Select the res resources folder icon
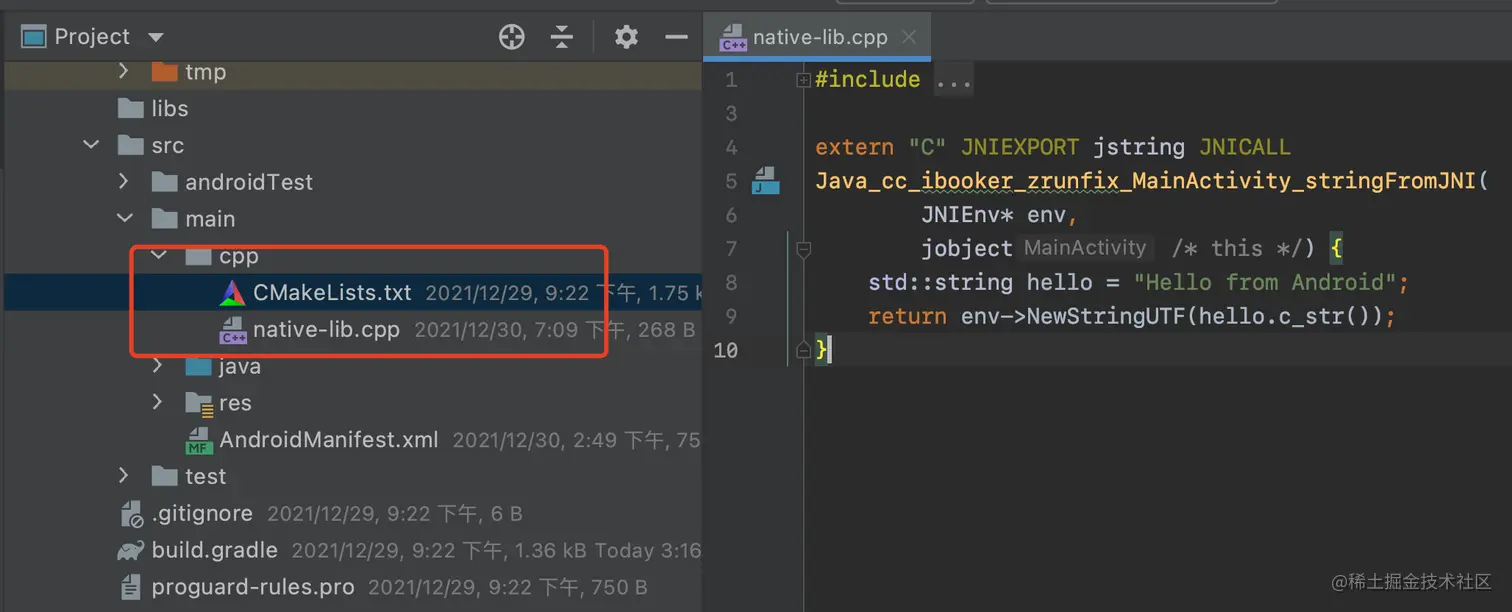The height and width of the screenshot is (612, 1512). click(199, 403)
